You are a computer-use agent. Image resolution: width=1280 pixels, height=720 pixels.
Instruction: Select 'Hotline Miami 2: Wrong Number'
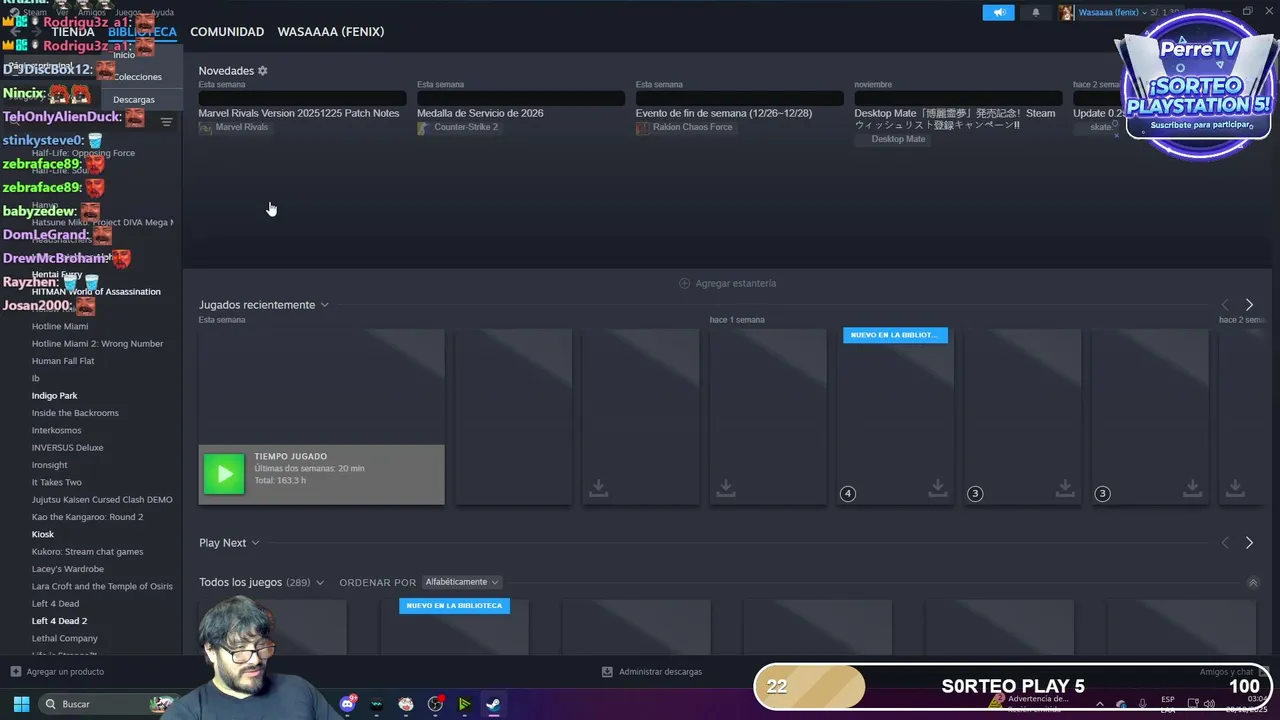[x=97, y=343]
